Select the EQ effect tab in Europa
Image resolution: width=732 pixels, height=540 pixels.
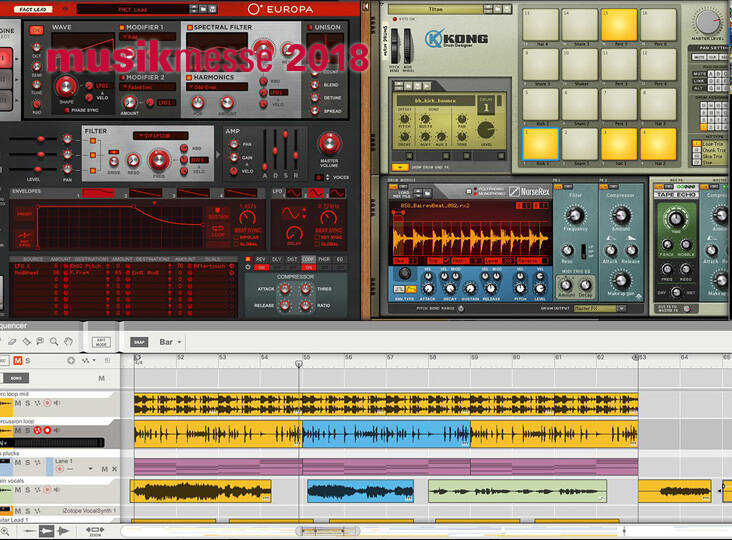340,259
